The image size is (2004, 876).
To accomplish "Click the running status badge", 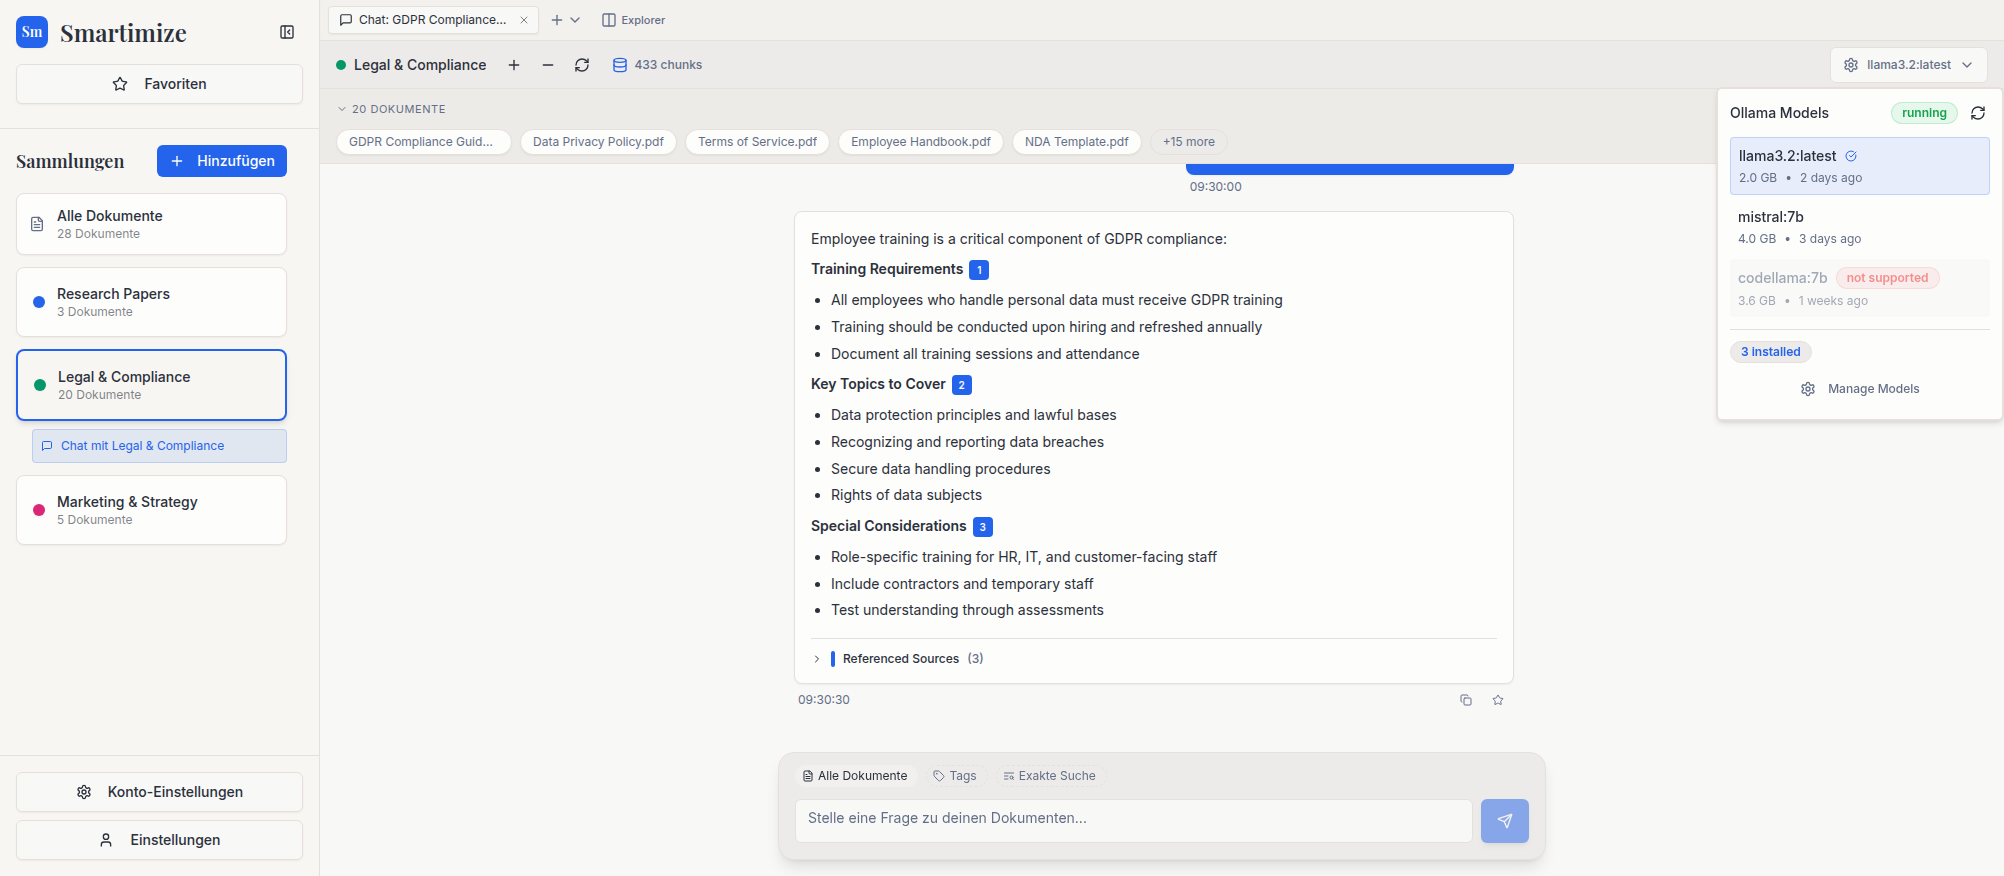I will pos(1924,113).
